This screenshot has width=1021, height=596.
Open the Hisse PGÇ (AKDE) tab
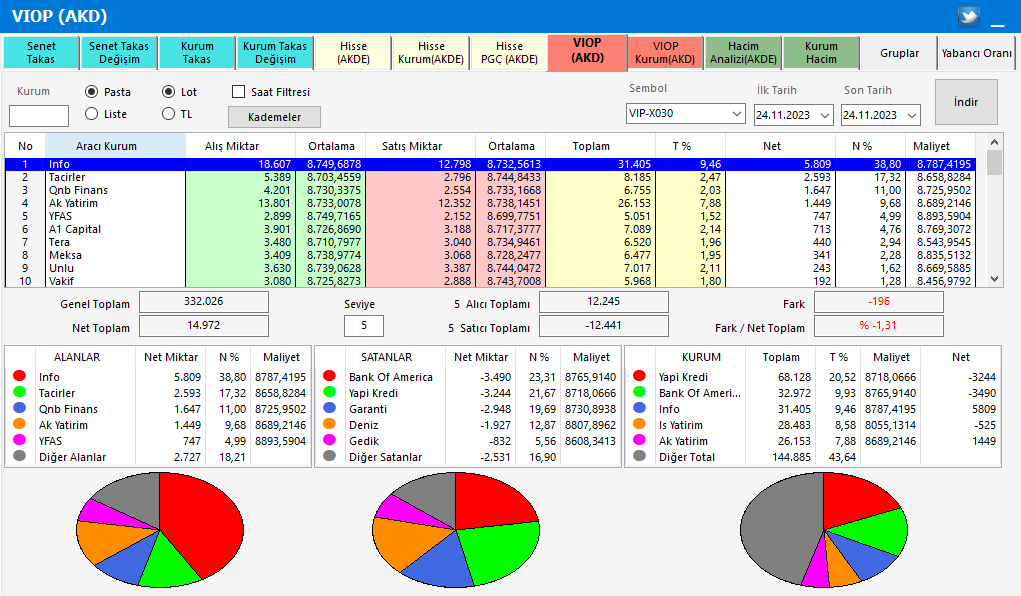[509, 53]
